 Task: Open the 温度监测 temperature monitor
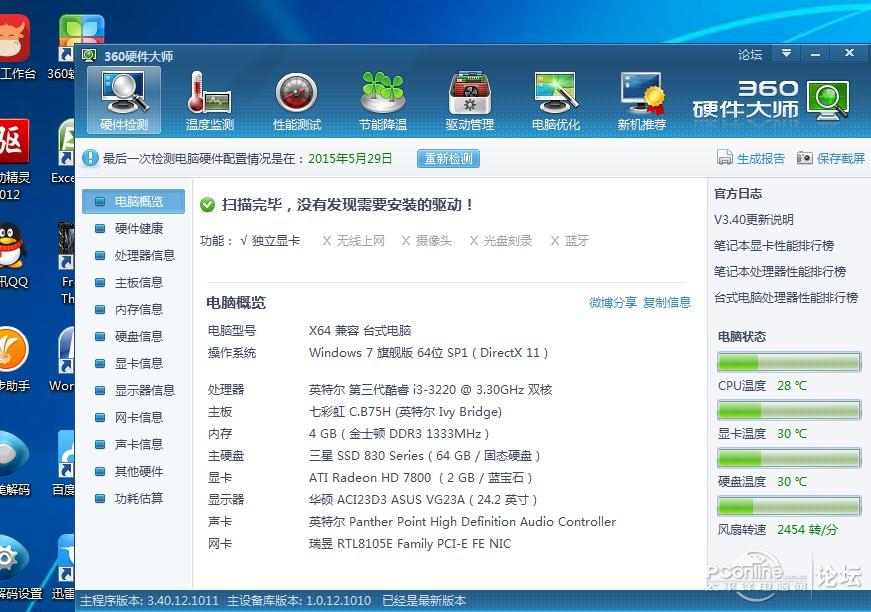coord(210,101)
